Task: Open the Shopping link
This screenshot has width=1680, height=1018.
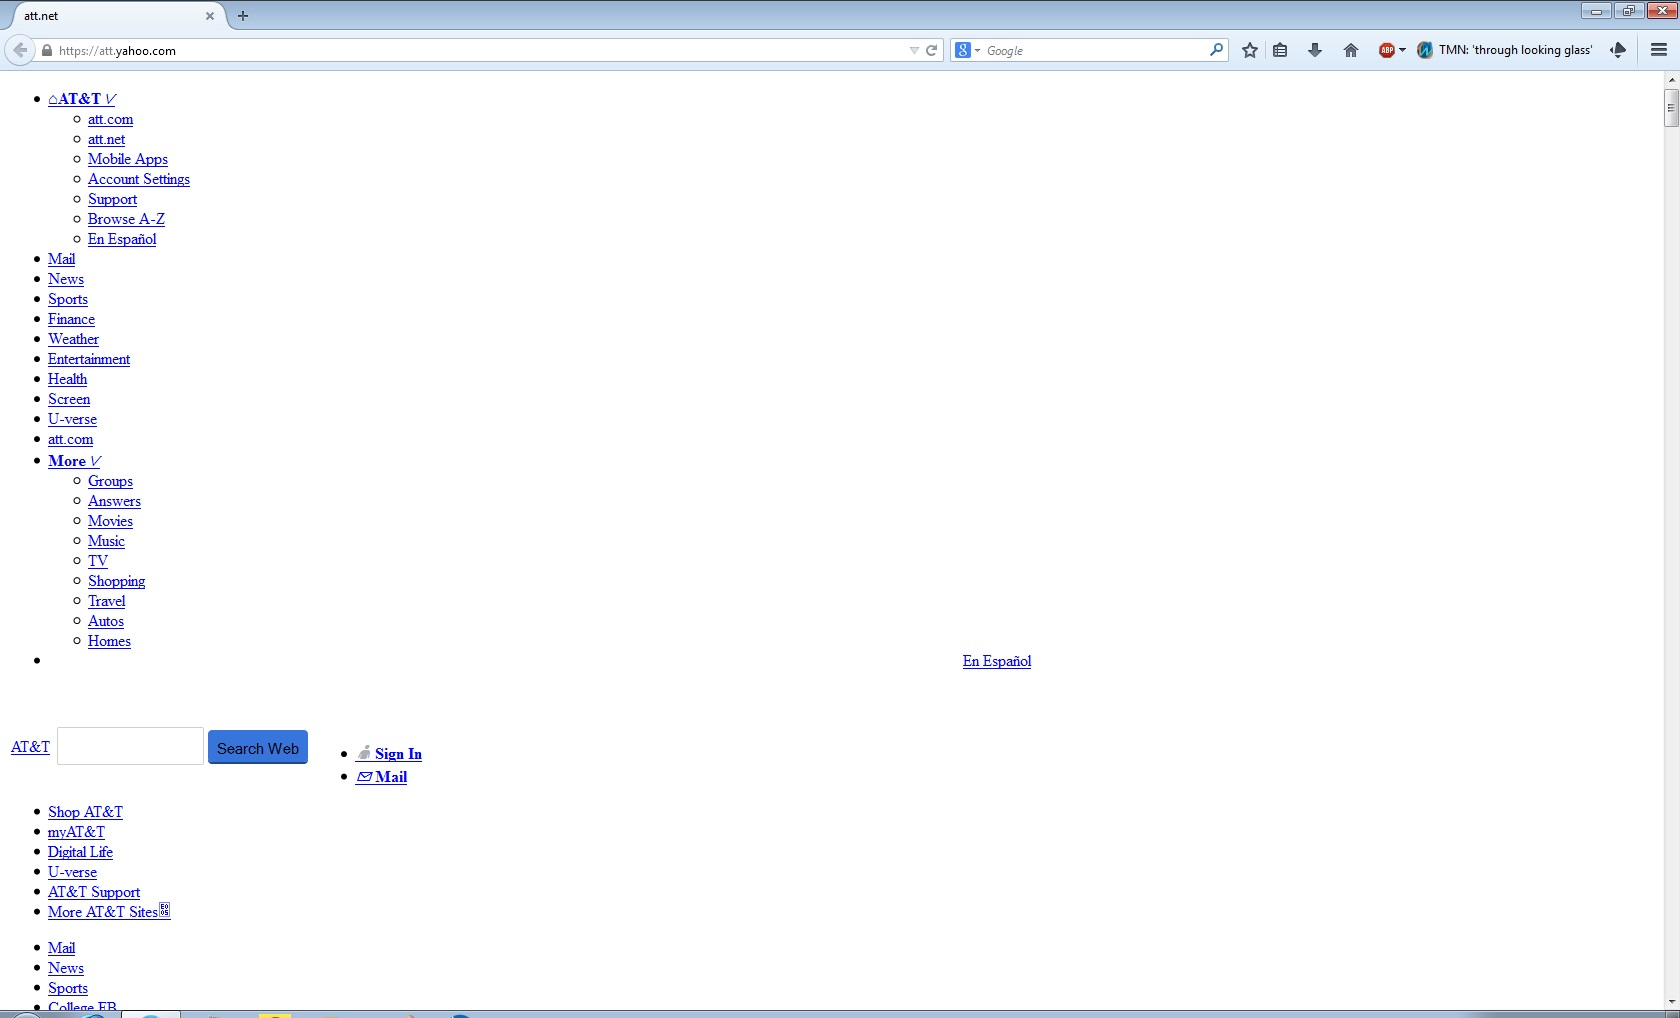Action: 116,581
